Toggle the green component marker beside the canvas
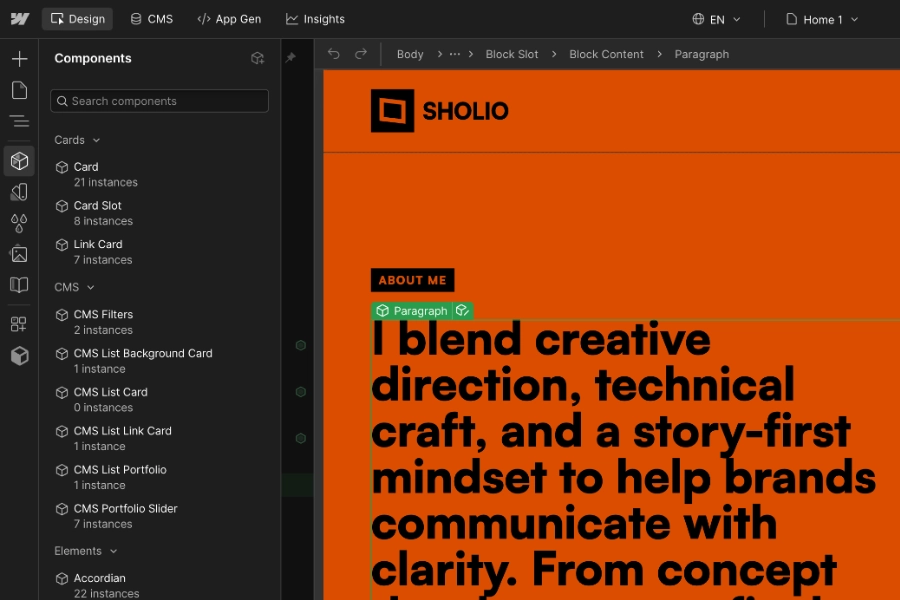900x600 pixels. pyautogui.click(x=301, y=345)
